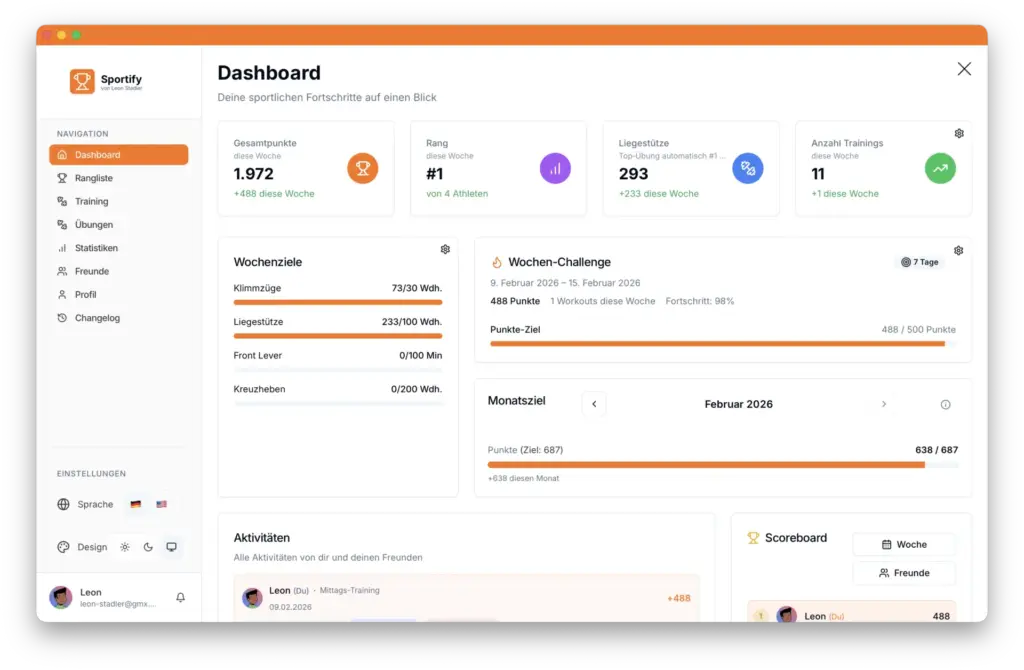Click the notification bell icon
Viewport: 1024px width, 670px height.
coord(180,597)
